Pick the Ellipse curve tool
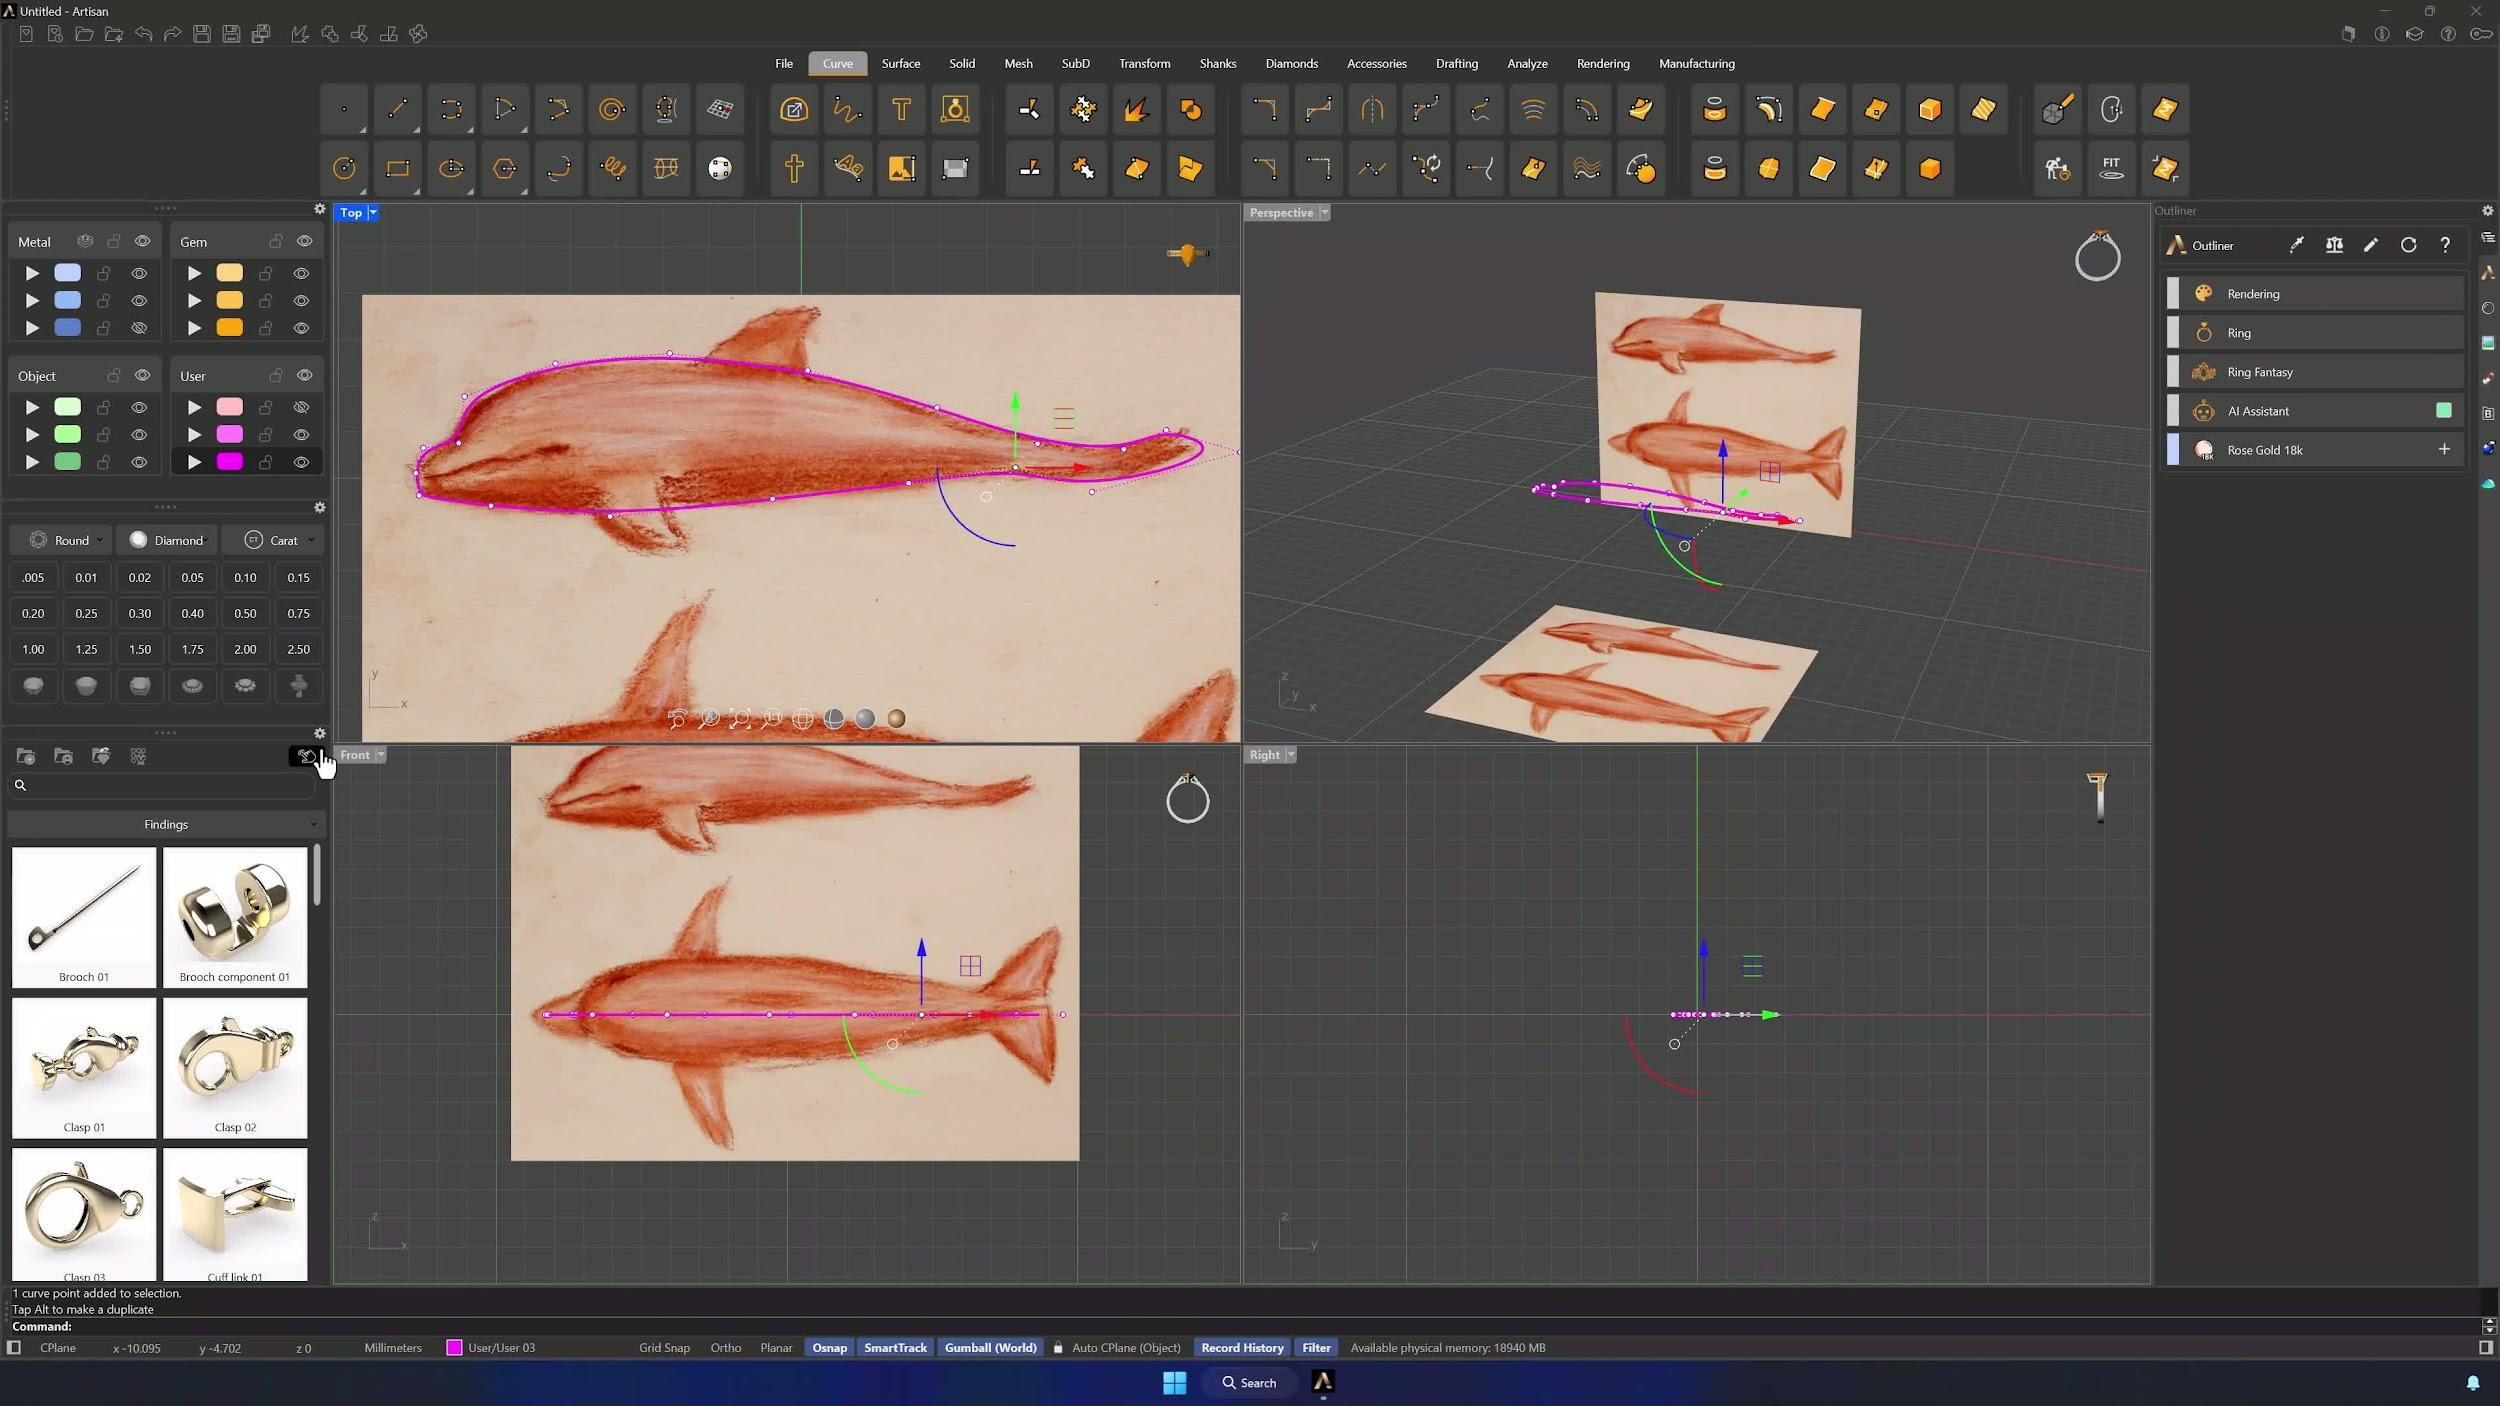The width and height of the screenshot is (2500, 1406). 451,168
